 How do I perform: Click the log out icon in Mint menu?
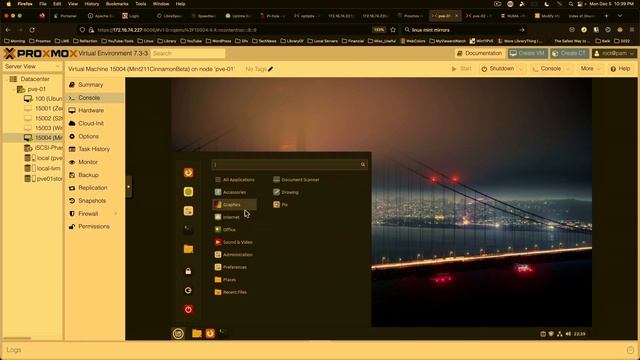click(x=188, y=291)
